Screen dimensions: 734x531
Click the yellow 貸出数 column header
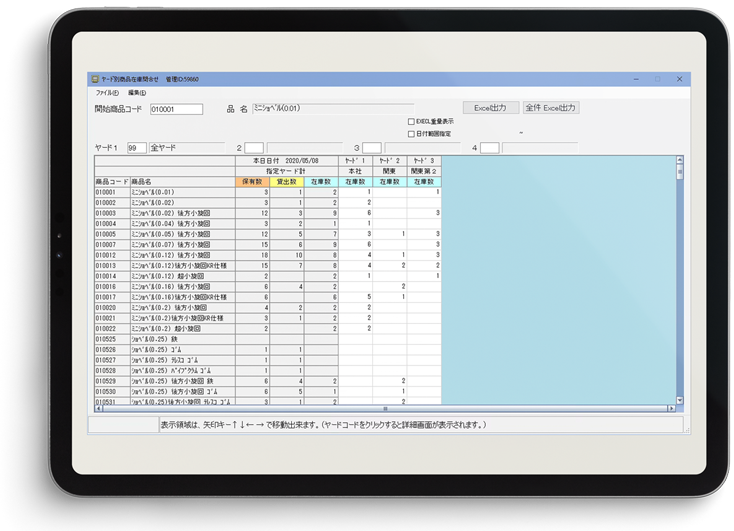(287, 182)
